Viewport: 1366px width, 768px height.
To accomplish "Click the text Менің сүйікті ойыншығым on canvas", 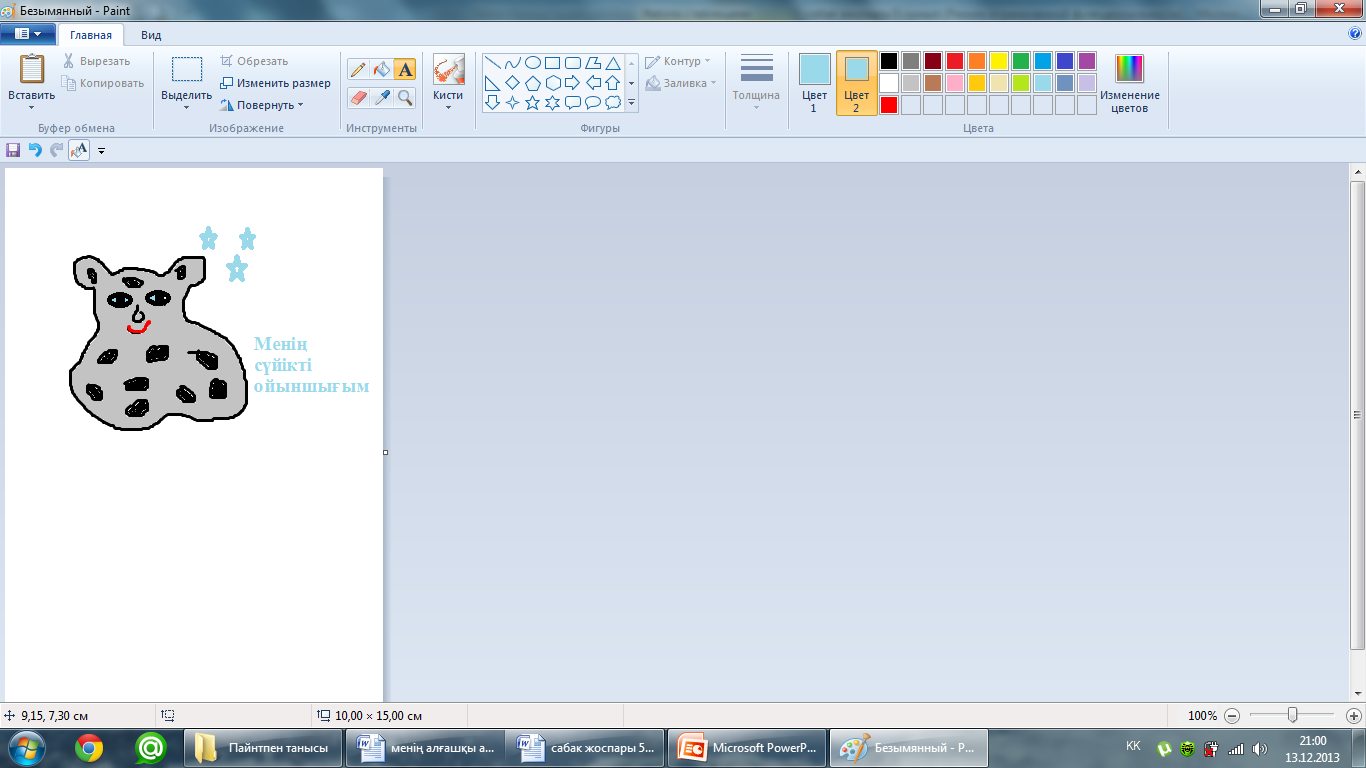I will [311, 365].
